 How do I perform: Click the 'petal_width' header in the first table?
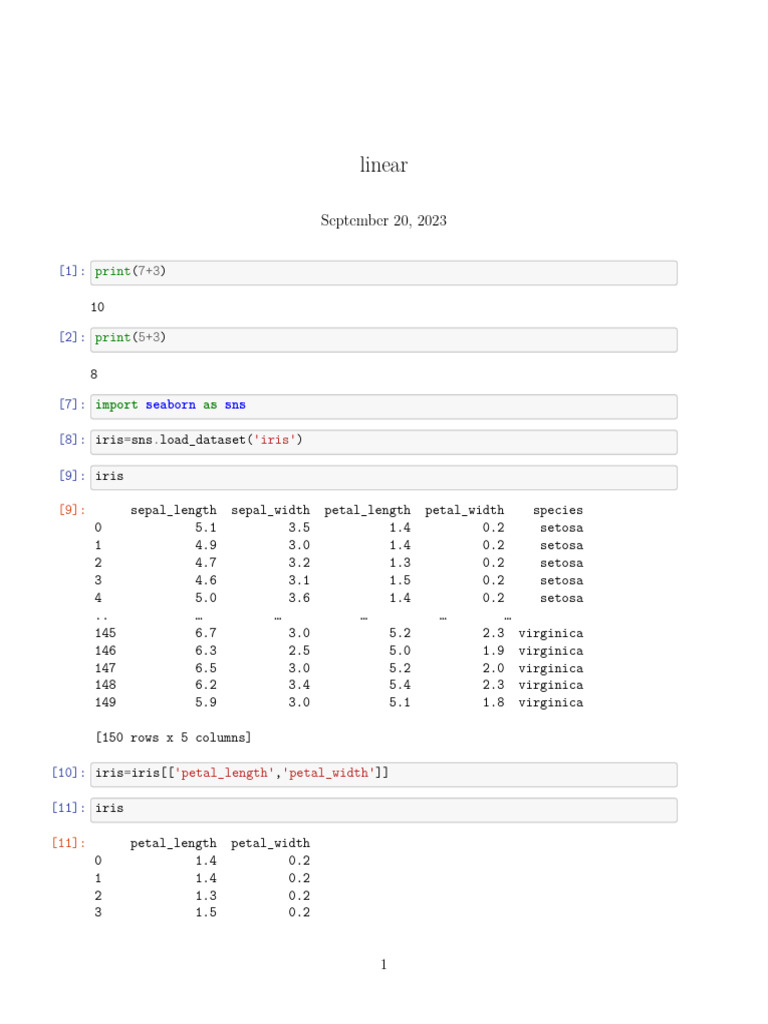tap(464, 511)
